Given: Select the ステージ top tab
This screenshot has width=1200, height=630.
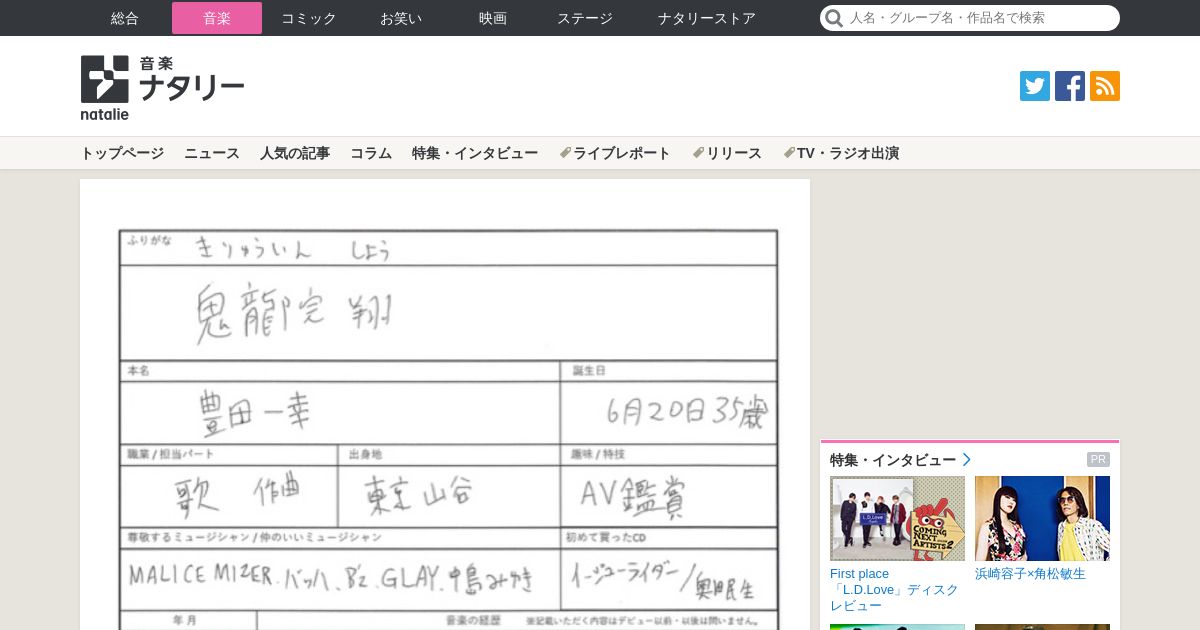Looking at the screenshot, I should click(x=585, y=18).
